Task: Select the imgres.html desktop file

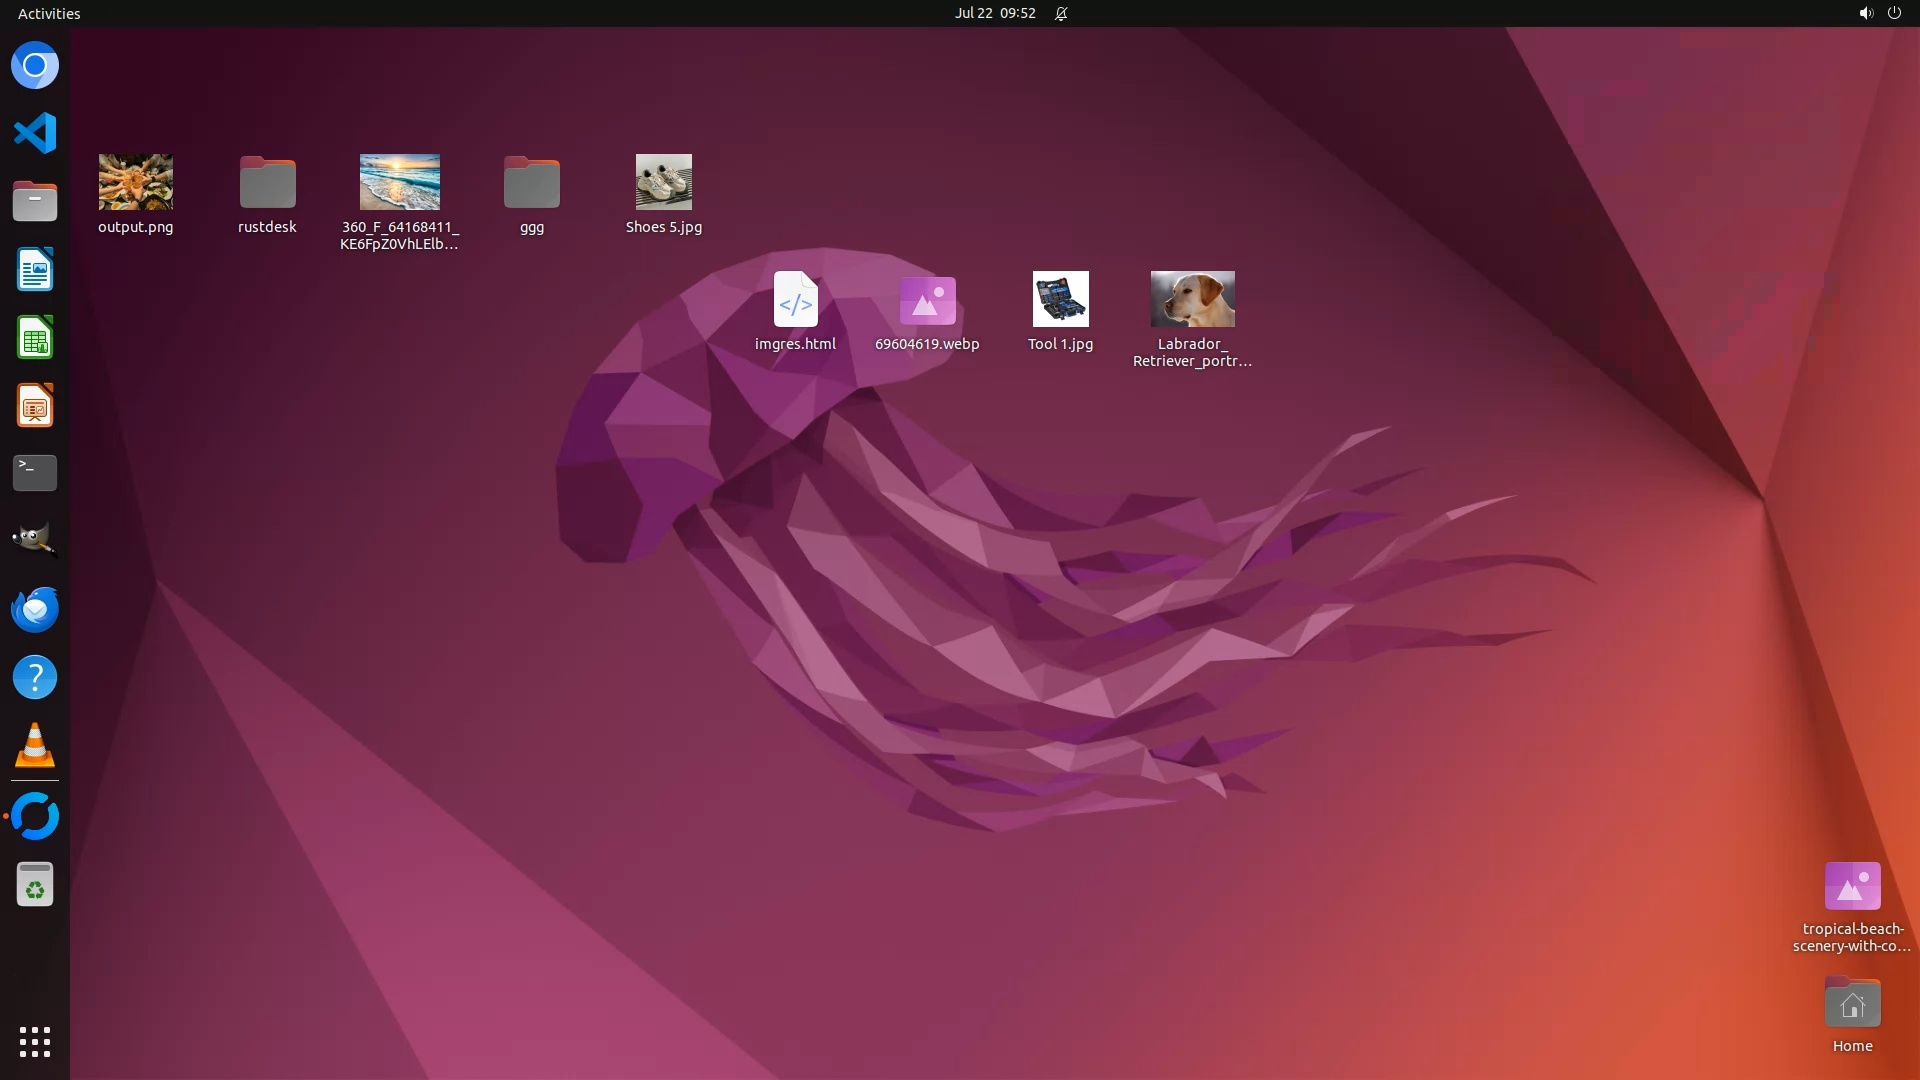Action: (x=795, y=299)
